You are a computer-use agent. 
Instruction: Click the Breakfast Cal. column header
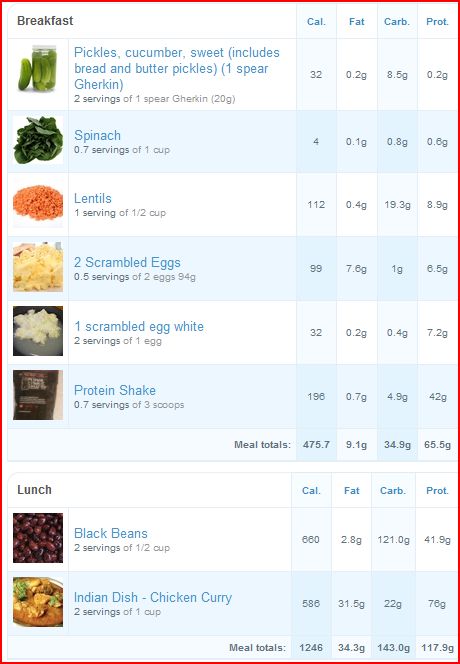coord(316,22)
